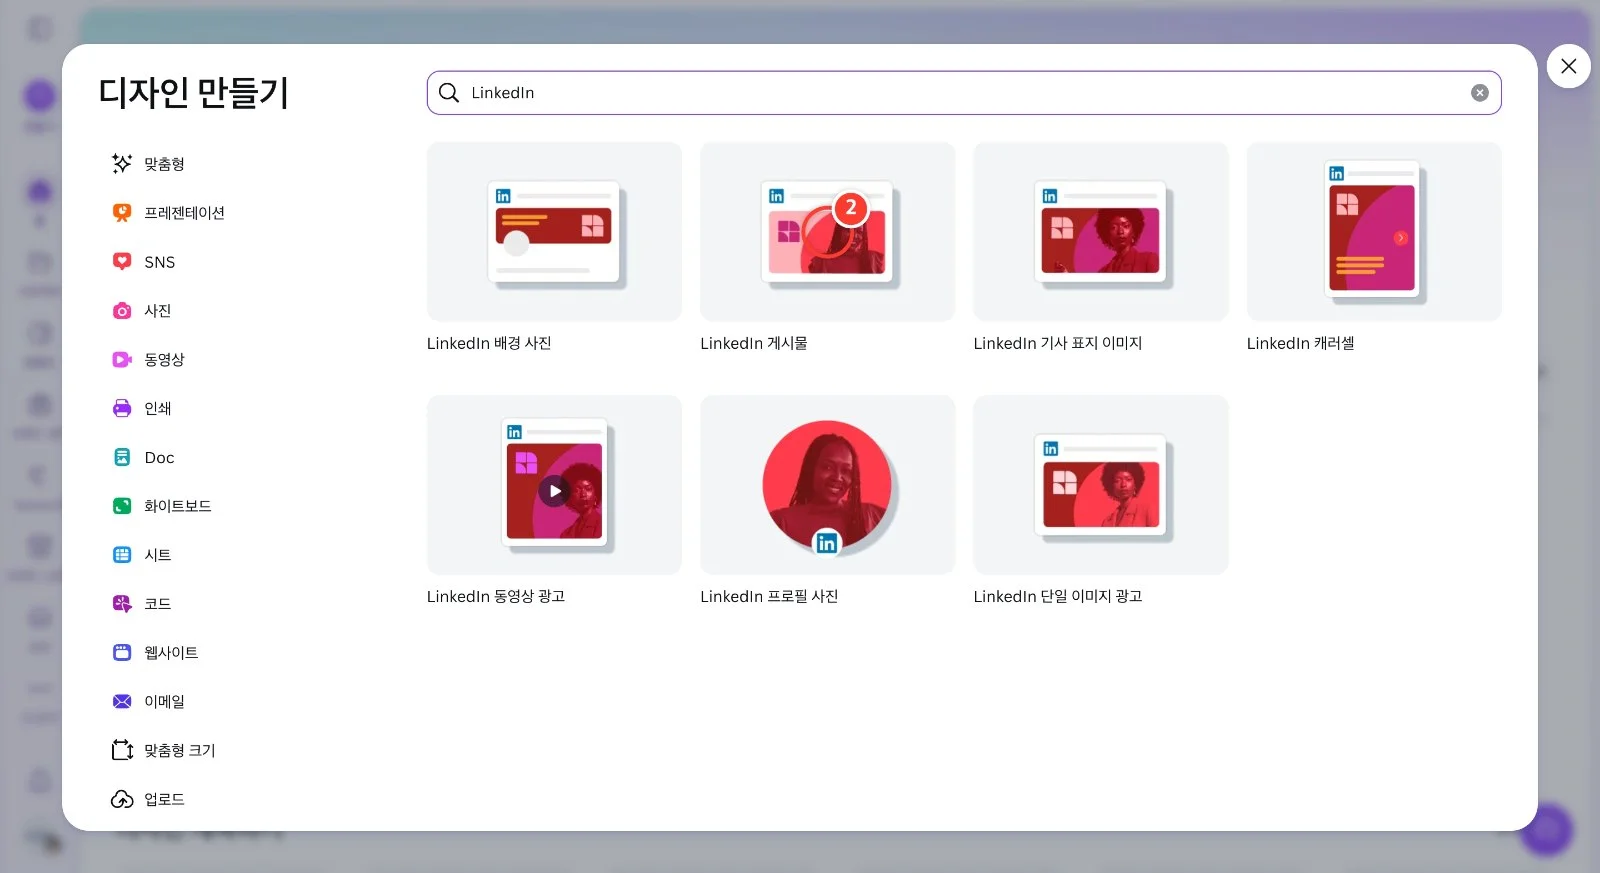Click the Doc document icon

[x=122, y=457]
